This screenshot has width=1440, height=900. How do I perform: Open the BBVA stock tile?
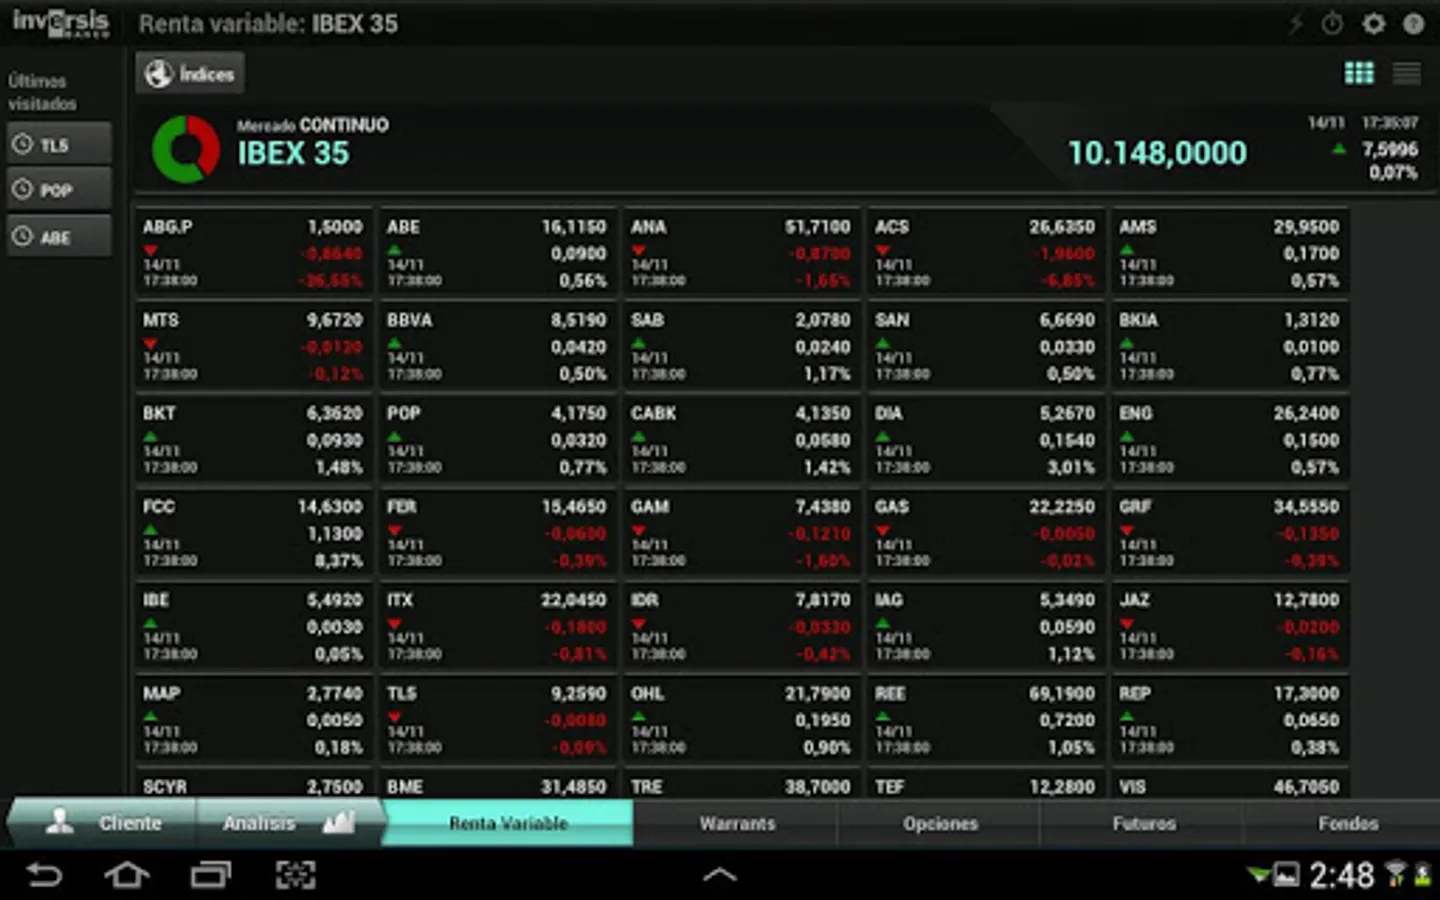[498, 345]
